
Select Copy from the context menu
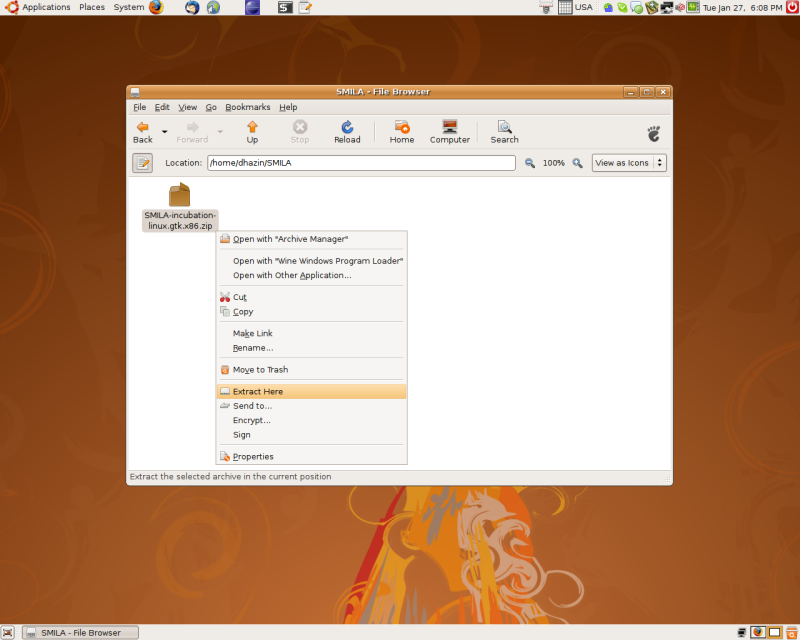[311, 311]
